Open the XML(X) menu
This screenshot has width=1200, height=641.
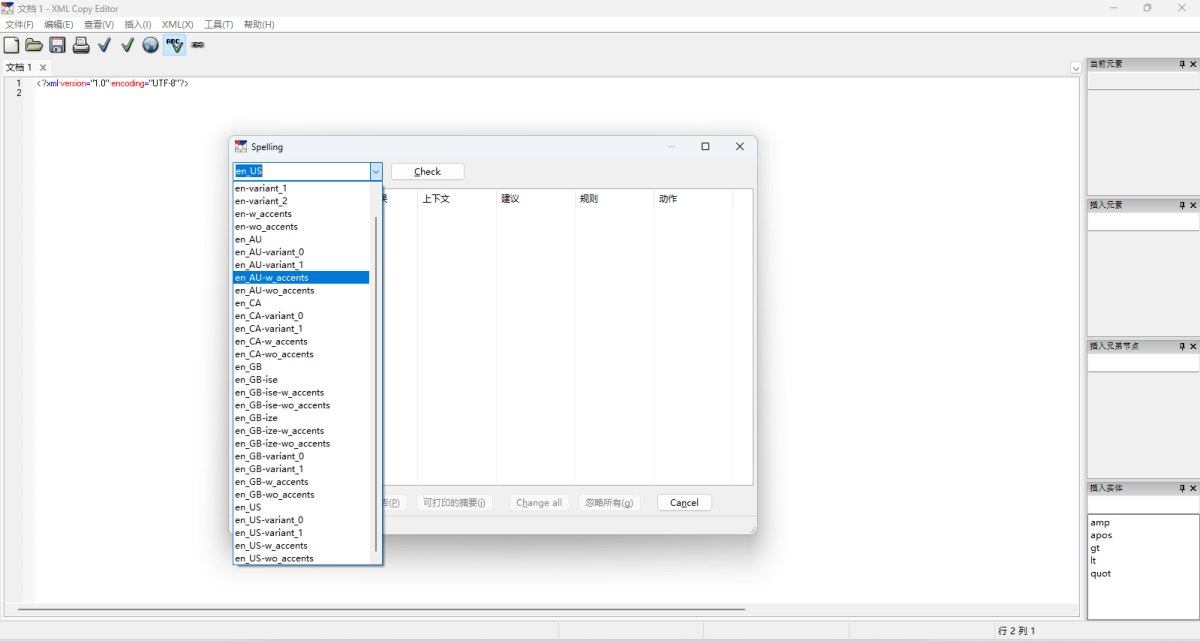[177, 24]
